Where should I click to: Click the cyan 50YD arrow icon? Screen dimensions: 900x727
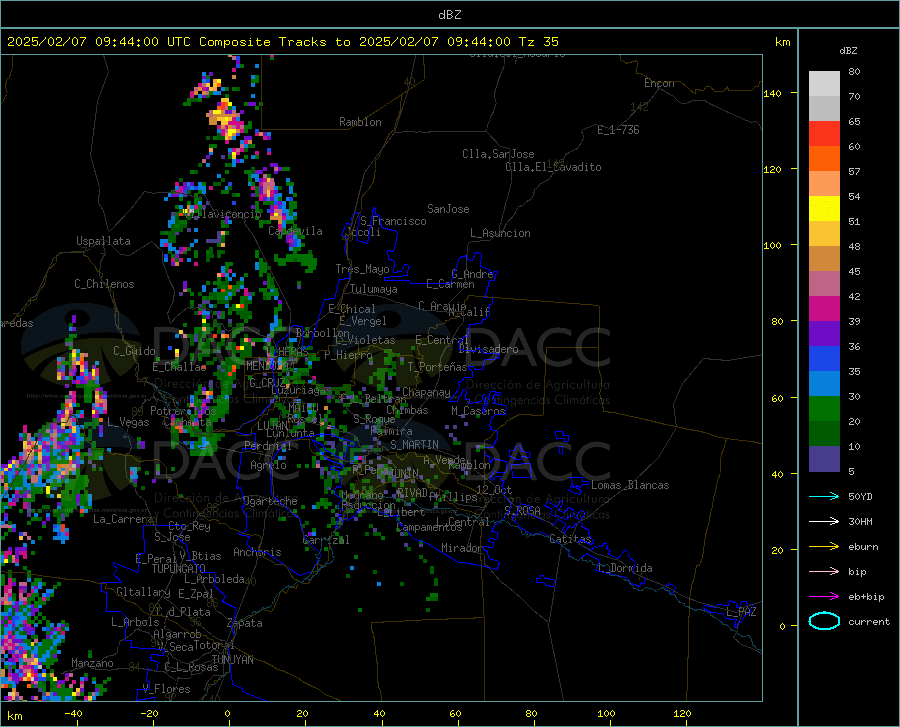click(824, 496)
